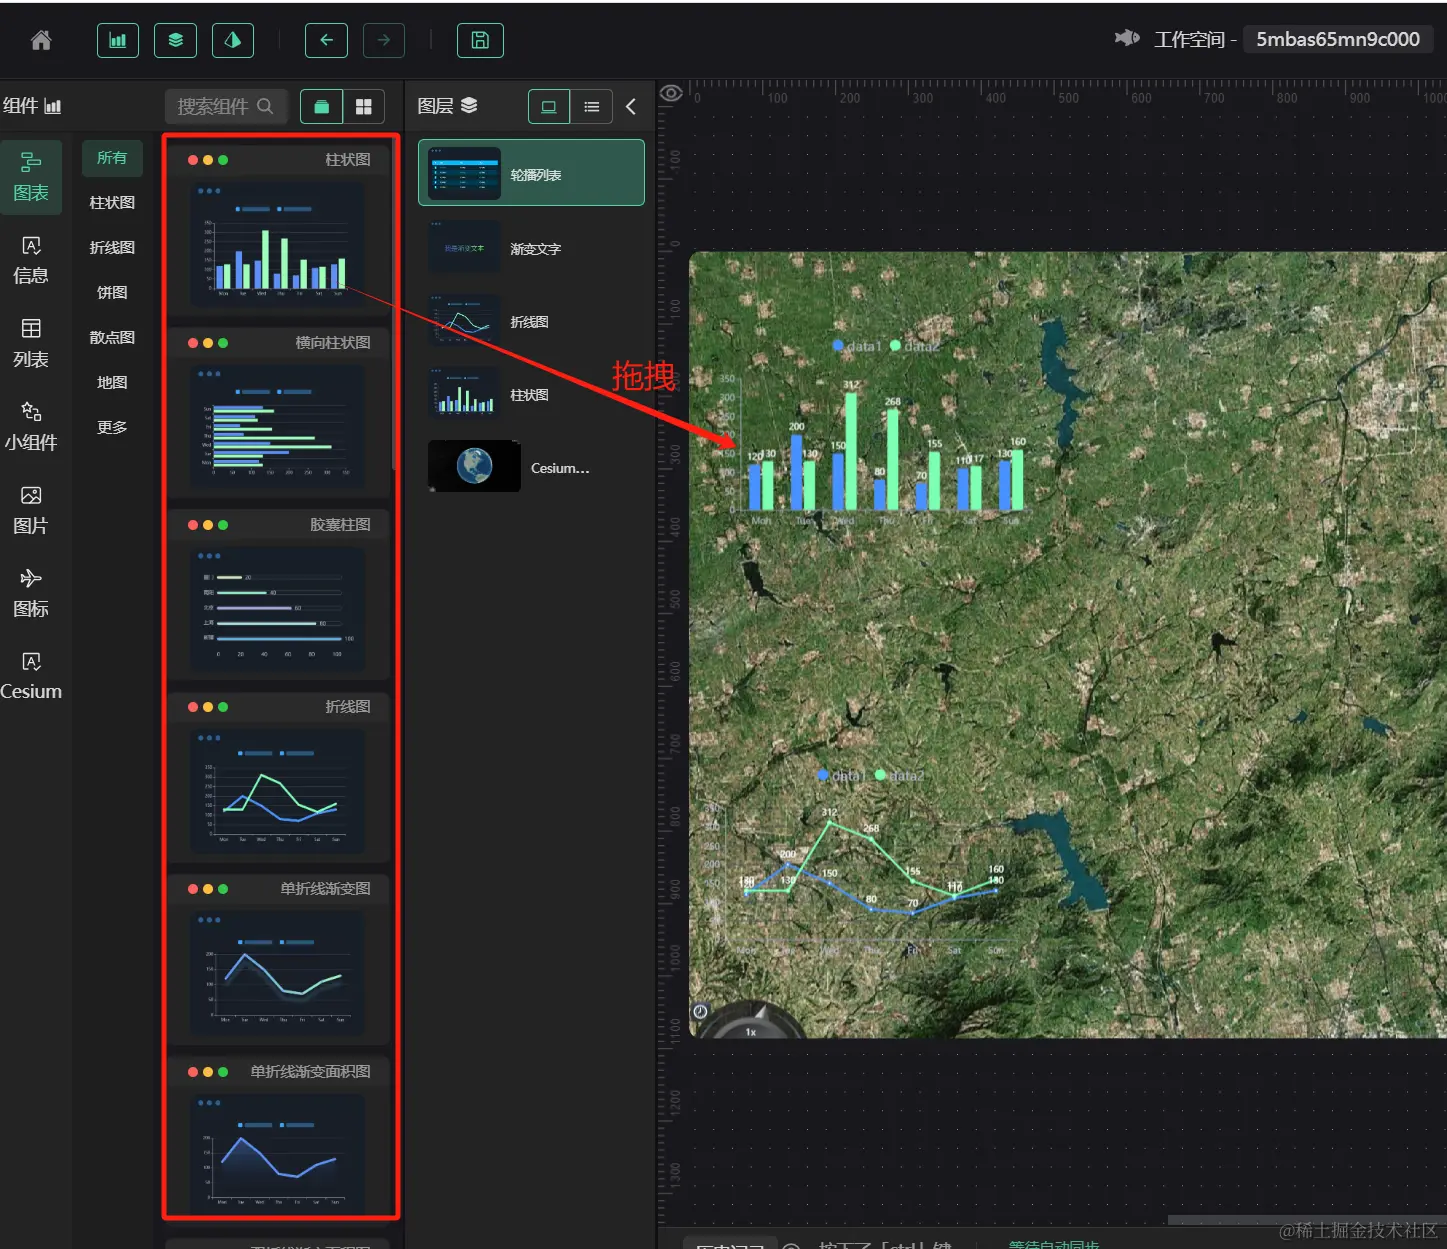Viewport: 1447px width, 1249px height.
Task: Click the bar chart icon beside 组件 title
Action: point(53,106)
